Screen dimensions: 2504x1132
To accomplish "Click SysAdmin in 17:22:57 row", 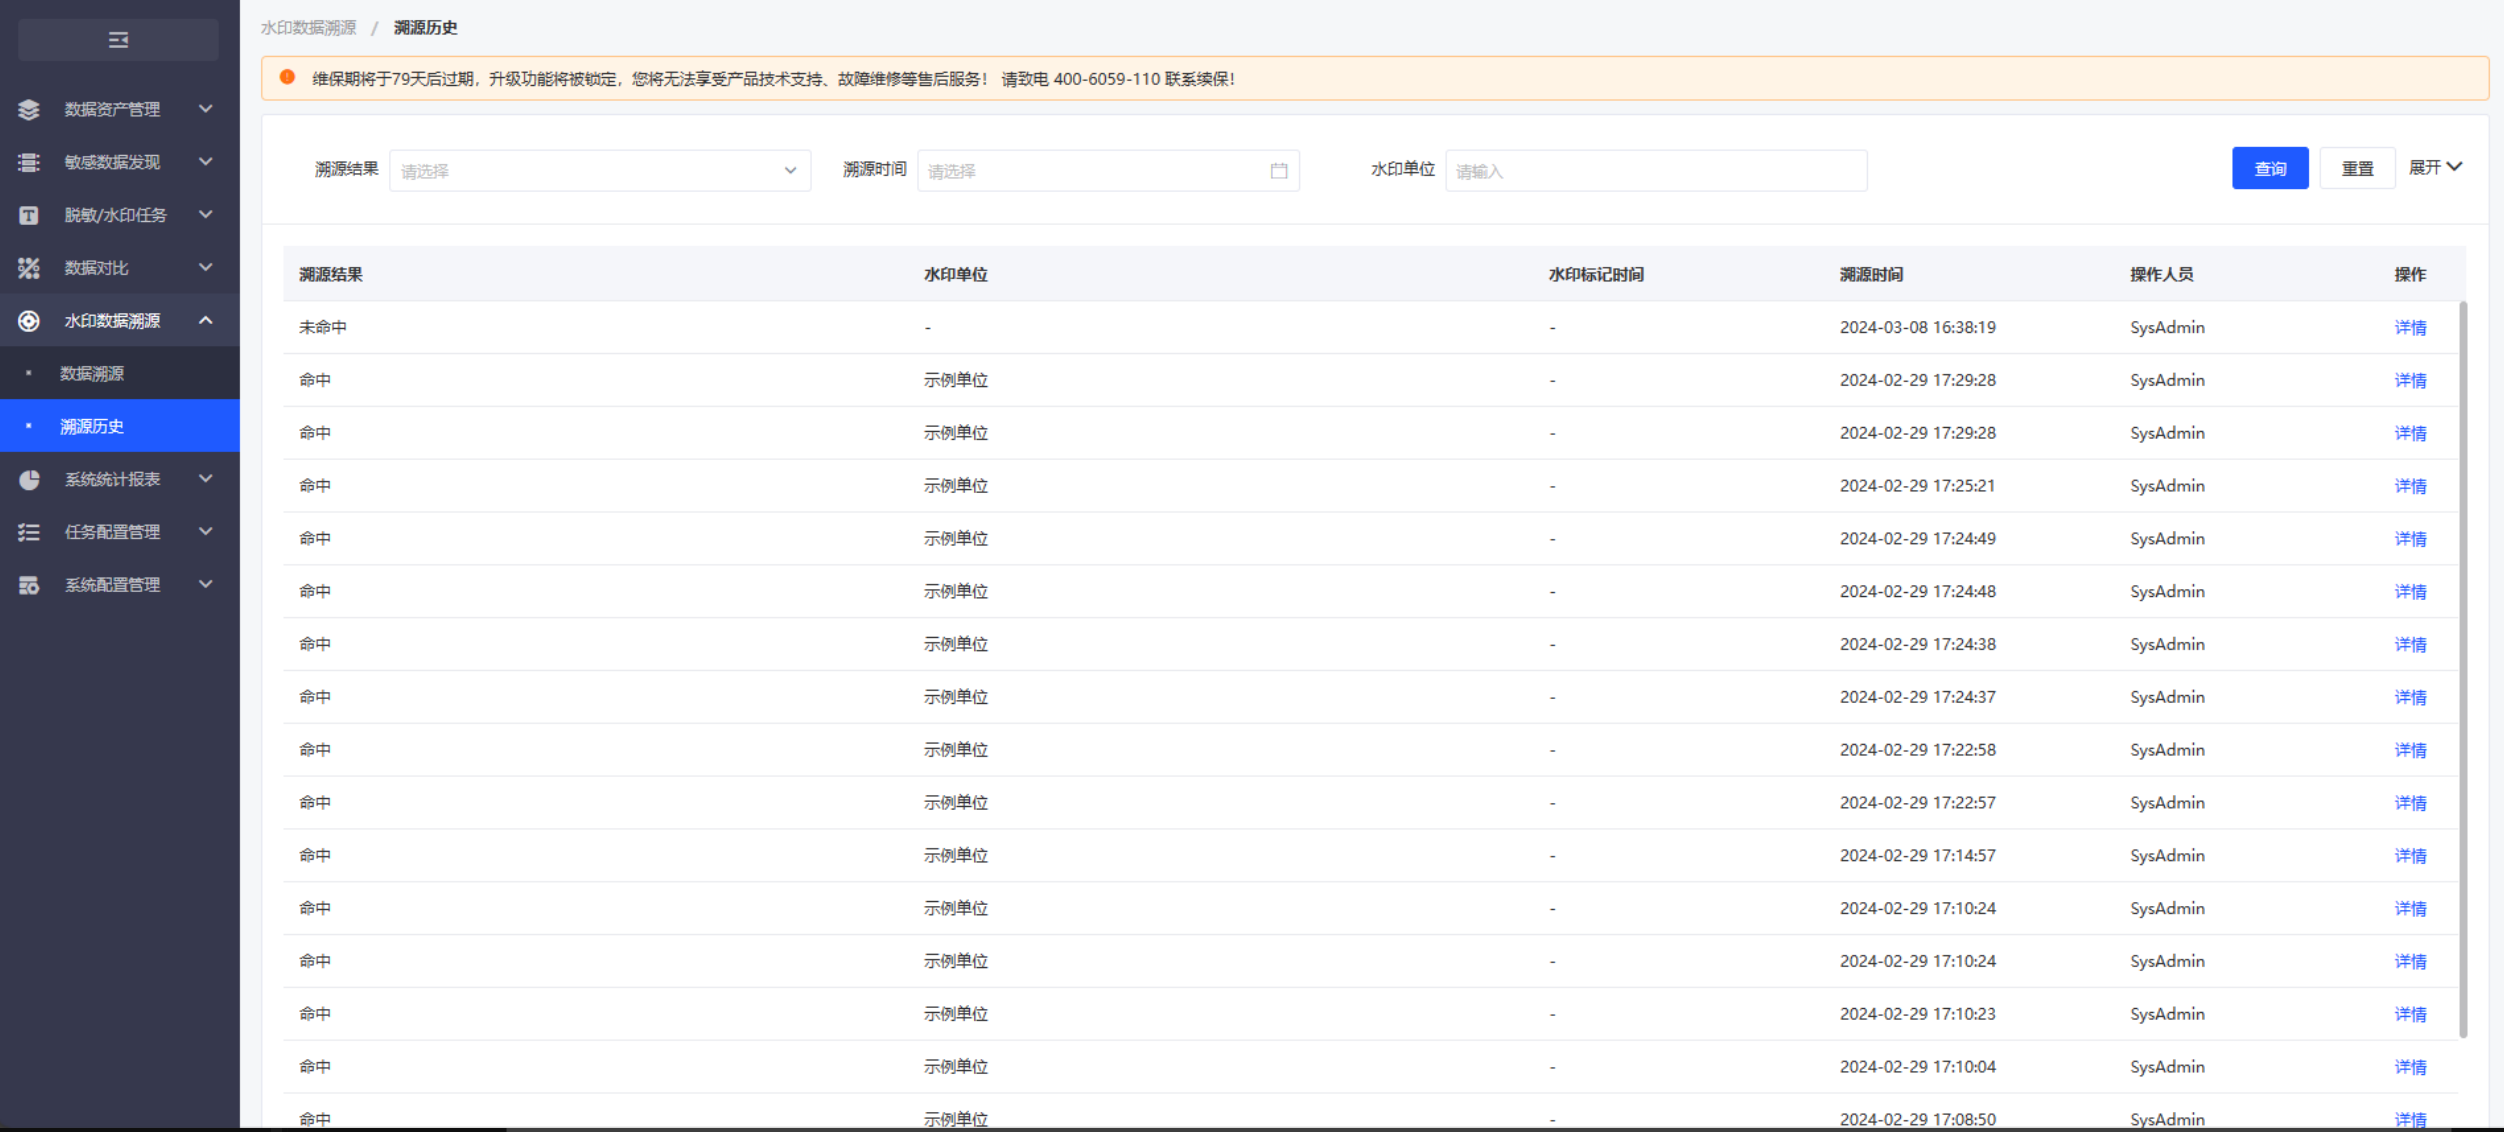I will coord(2167,803).
